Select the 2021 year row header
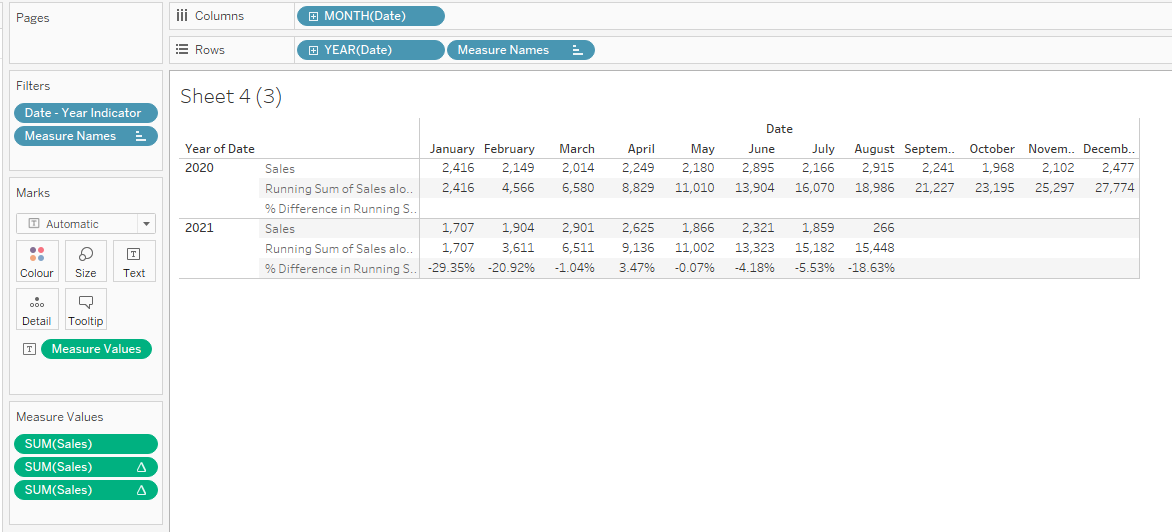The image size is (1172, 532). (200, 228)
